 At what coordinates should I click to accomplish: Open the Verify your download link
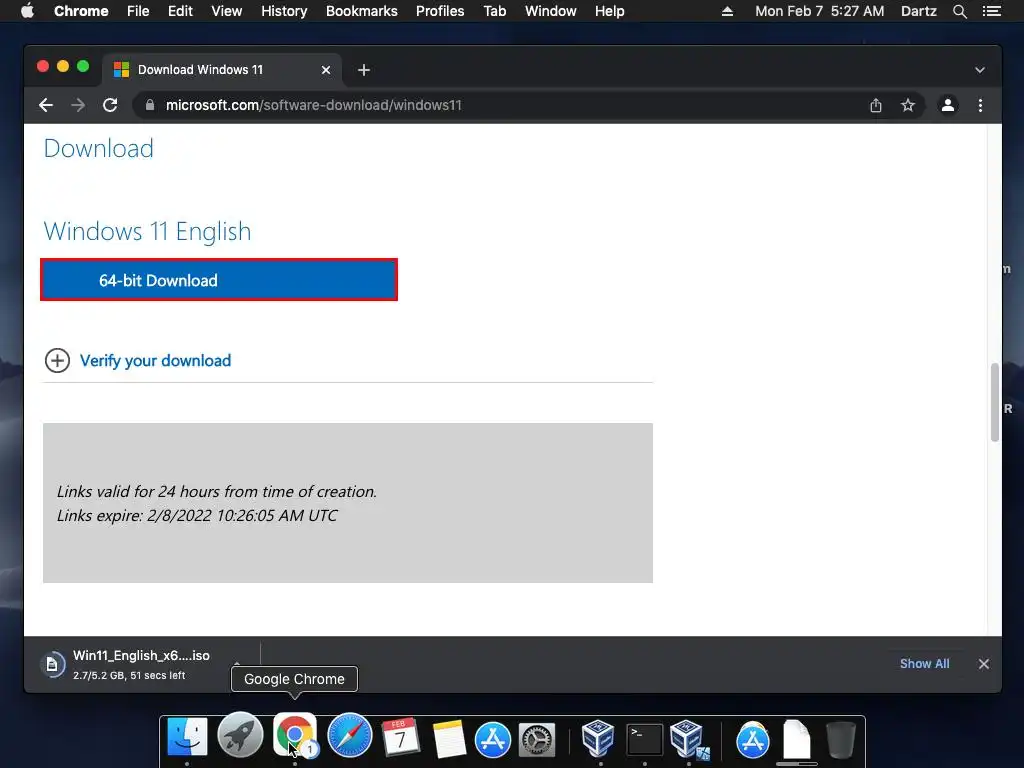coord(155,360)
